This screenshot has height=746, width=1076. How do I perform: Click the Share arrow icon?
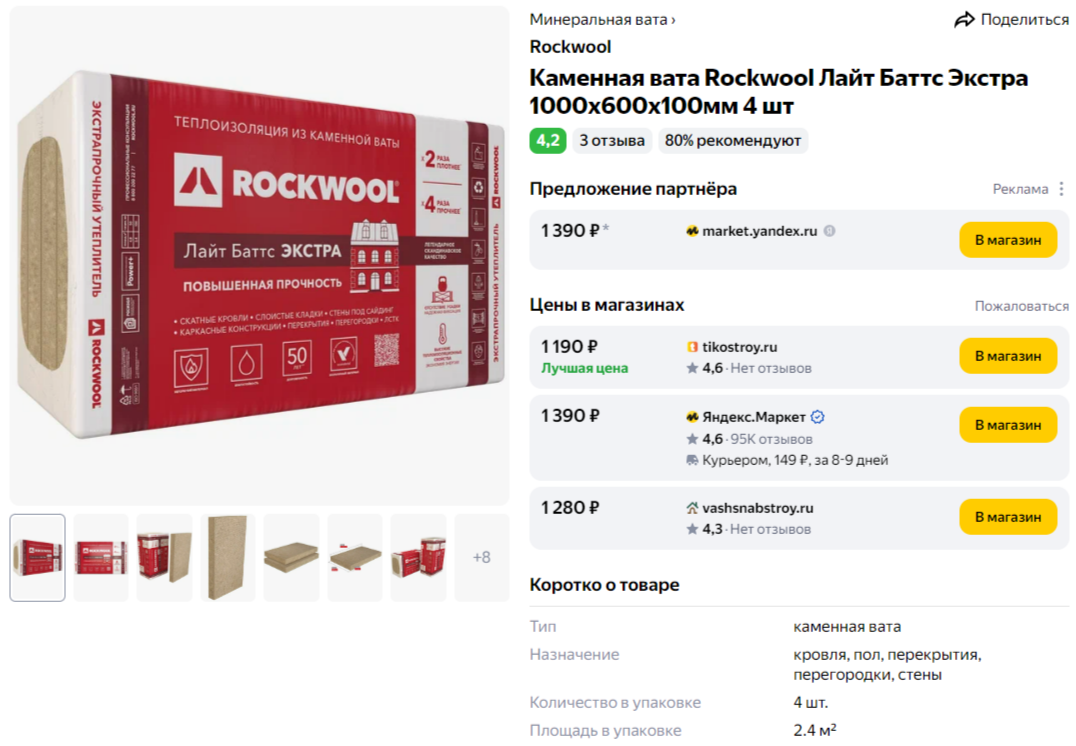coord(964,19)
